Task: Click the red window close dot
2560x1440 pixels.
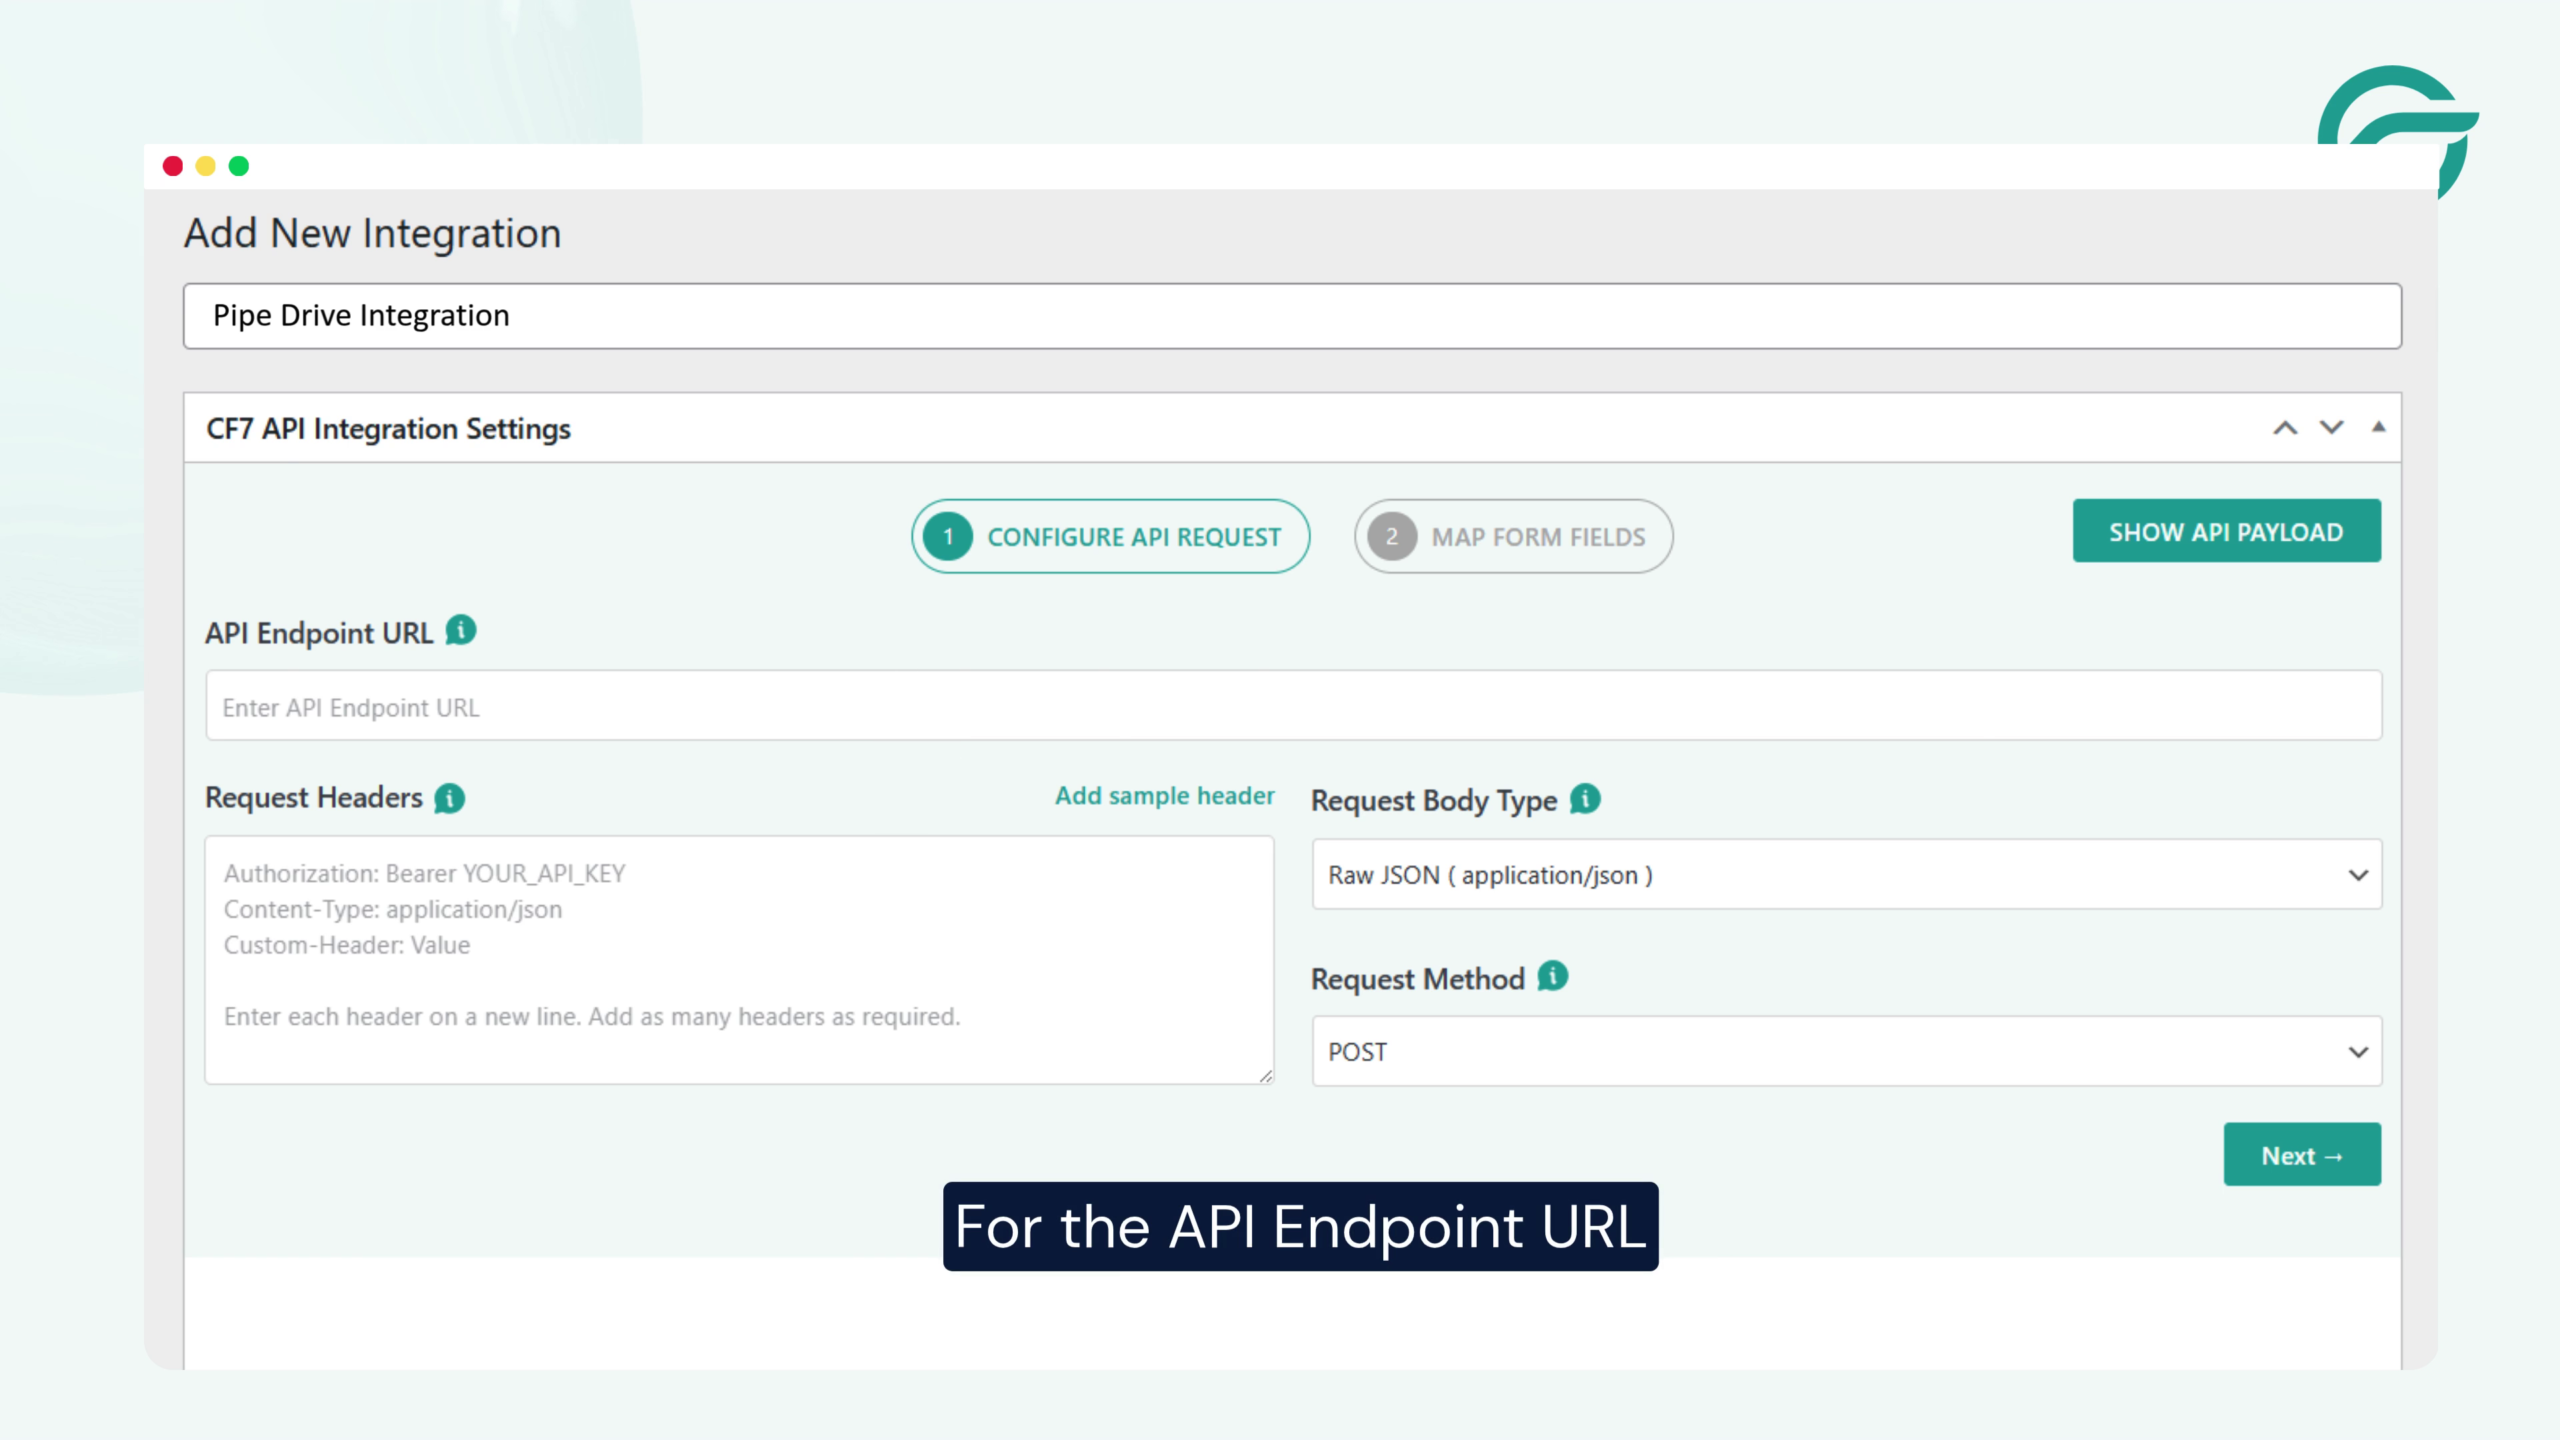Action: pos(173,166)
